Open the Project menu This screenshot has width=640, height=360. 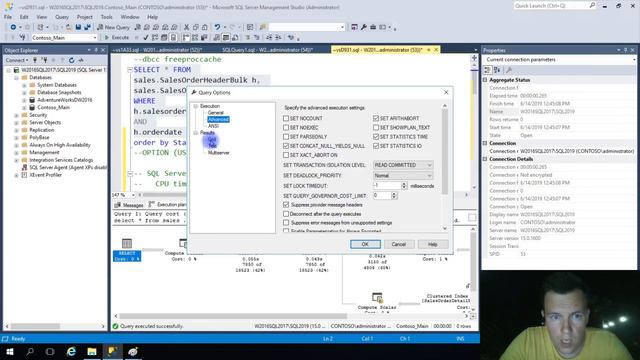[x=84, y=17]
